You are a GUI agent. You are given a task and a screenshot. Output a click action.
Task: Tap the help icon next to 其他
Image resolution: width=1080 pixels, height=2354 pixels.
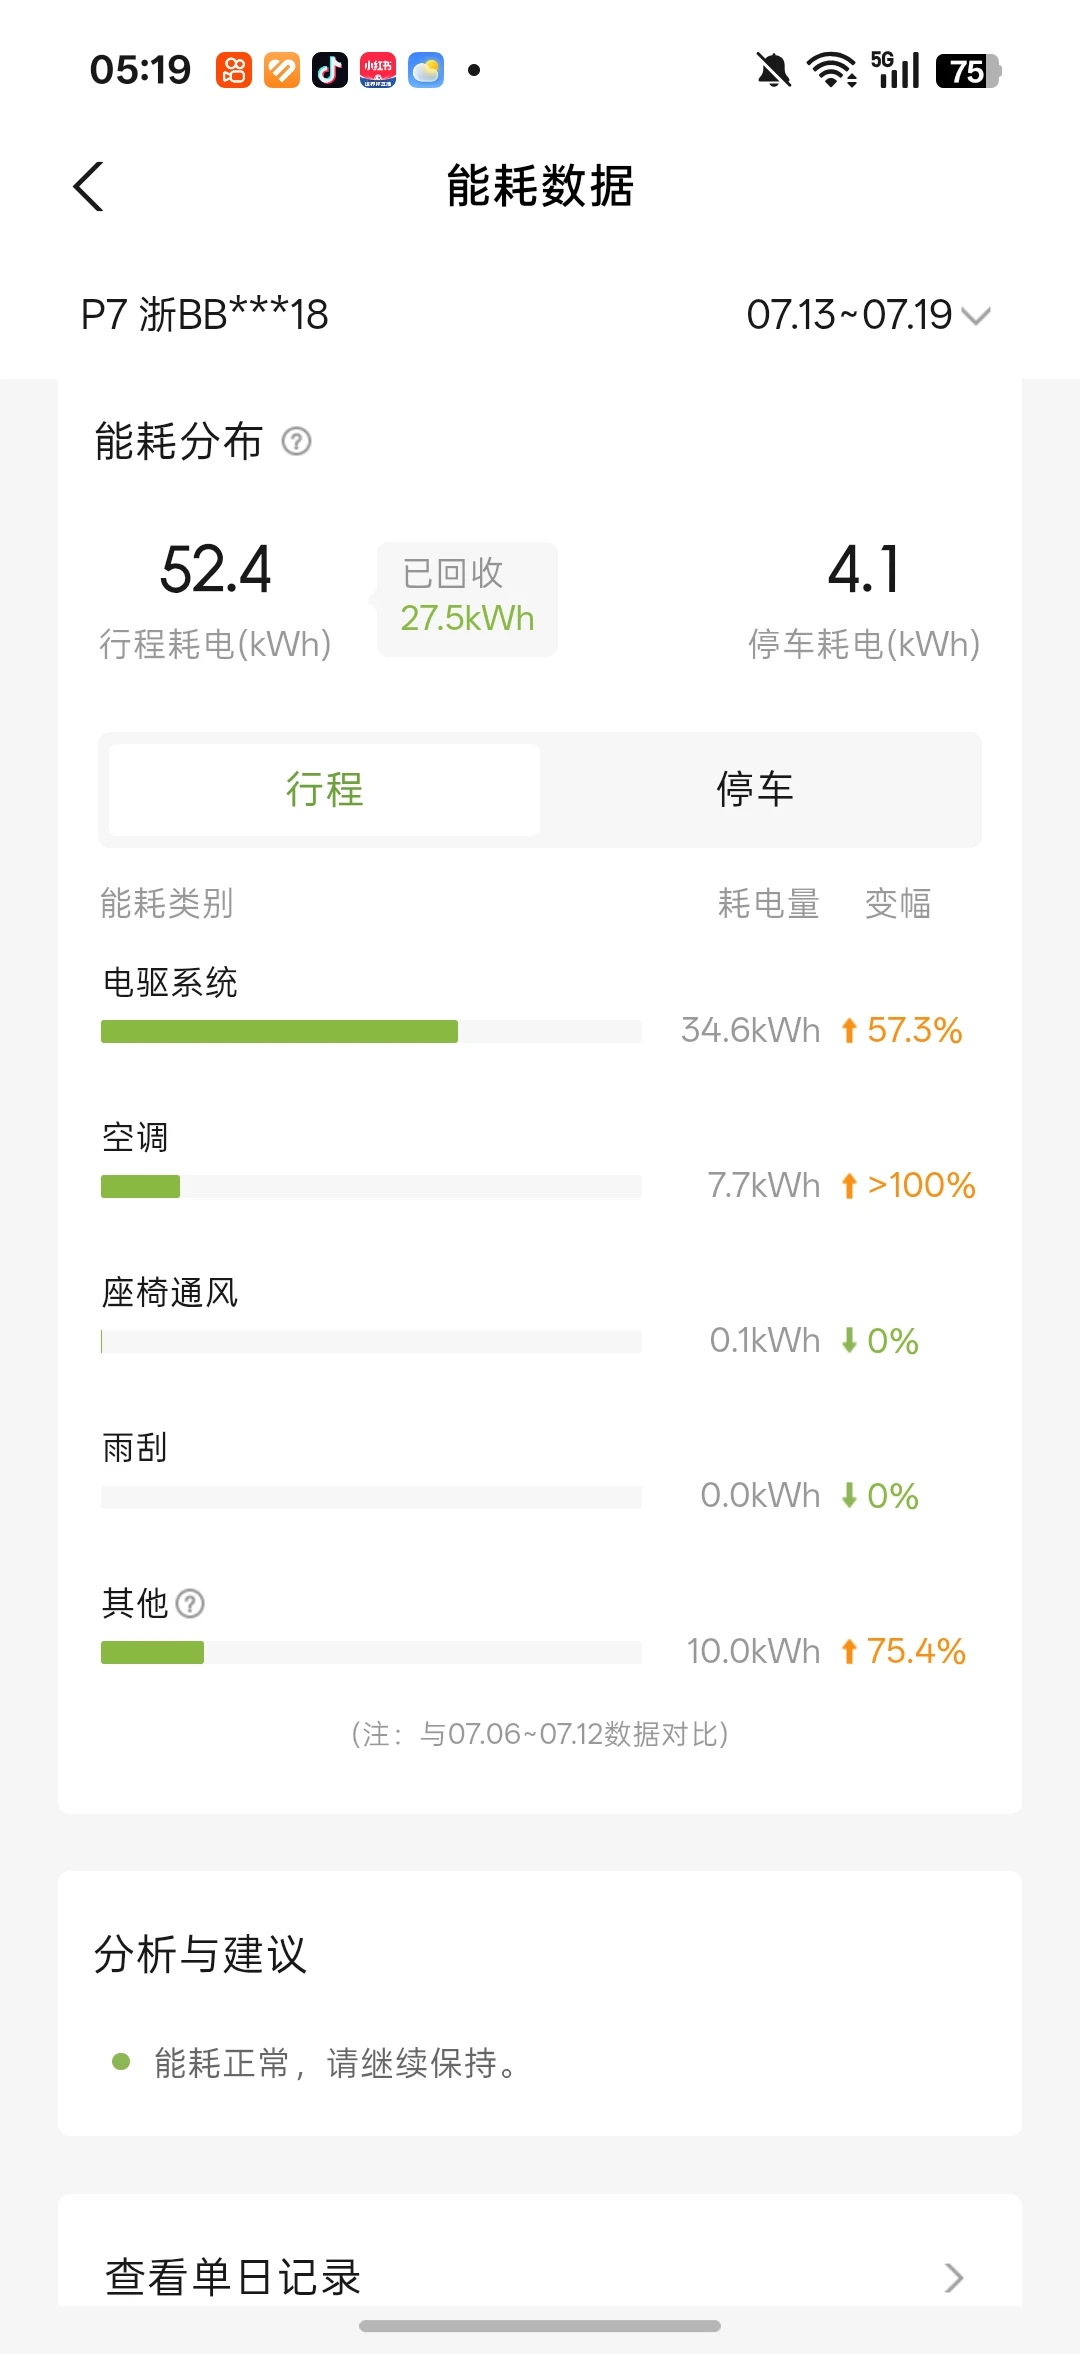coord(190,1604)
